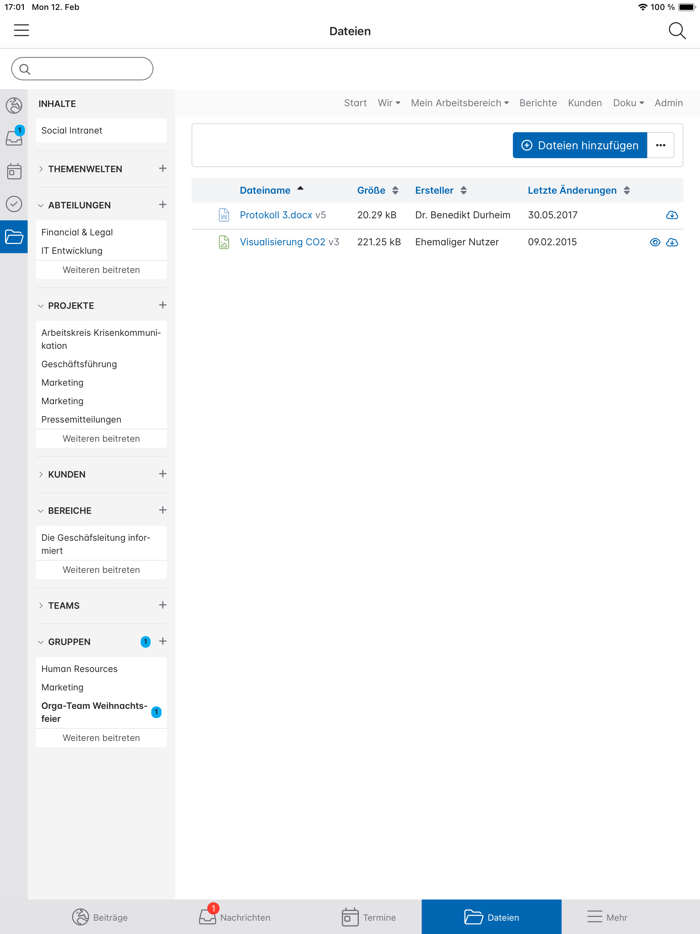Click the Dateien hinzufügen button
The width and height of the screenshot is (700, 934).
coord(580,145)
